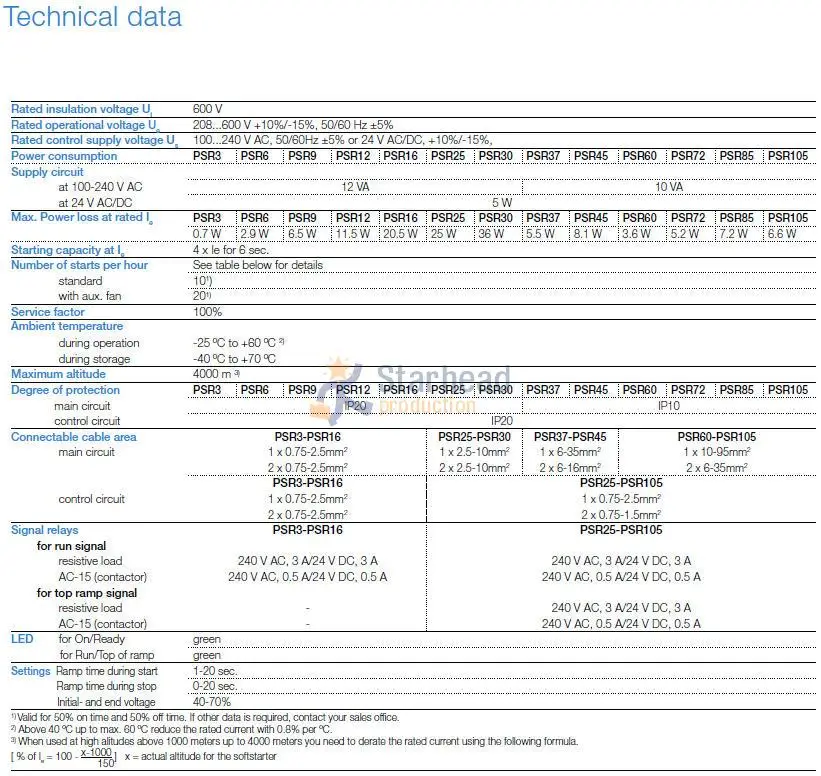Click the '0.7 W' power loss cell

207,234
